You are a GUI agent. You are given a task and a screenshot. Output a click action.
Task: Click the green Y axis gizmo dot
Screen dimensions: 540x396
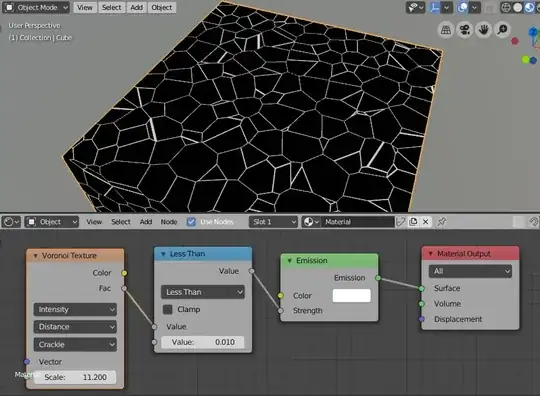pyautogui.click(x=526, y=60)
